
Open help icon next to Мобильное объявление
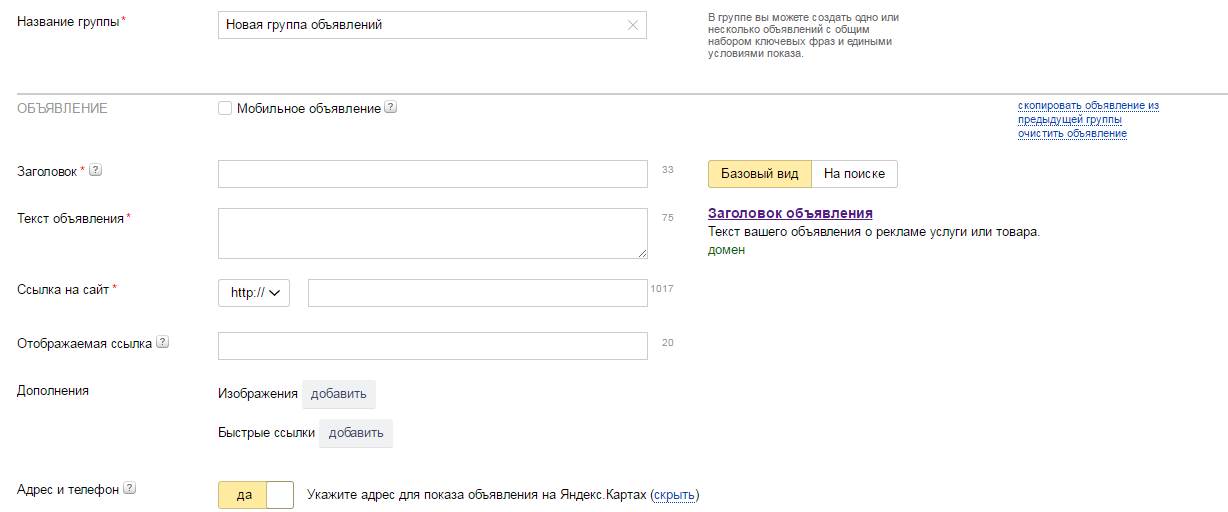click(x=391, y=108)
